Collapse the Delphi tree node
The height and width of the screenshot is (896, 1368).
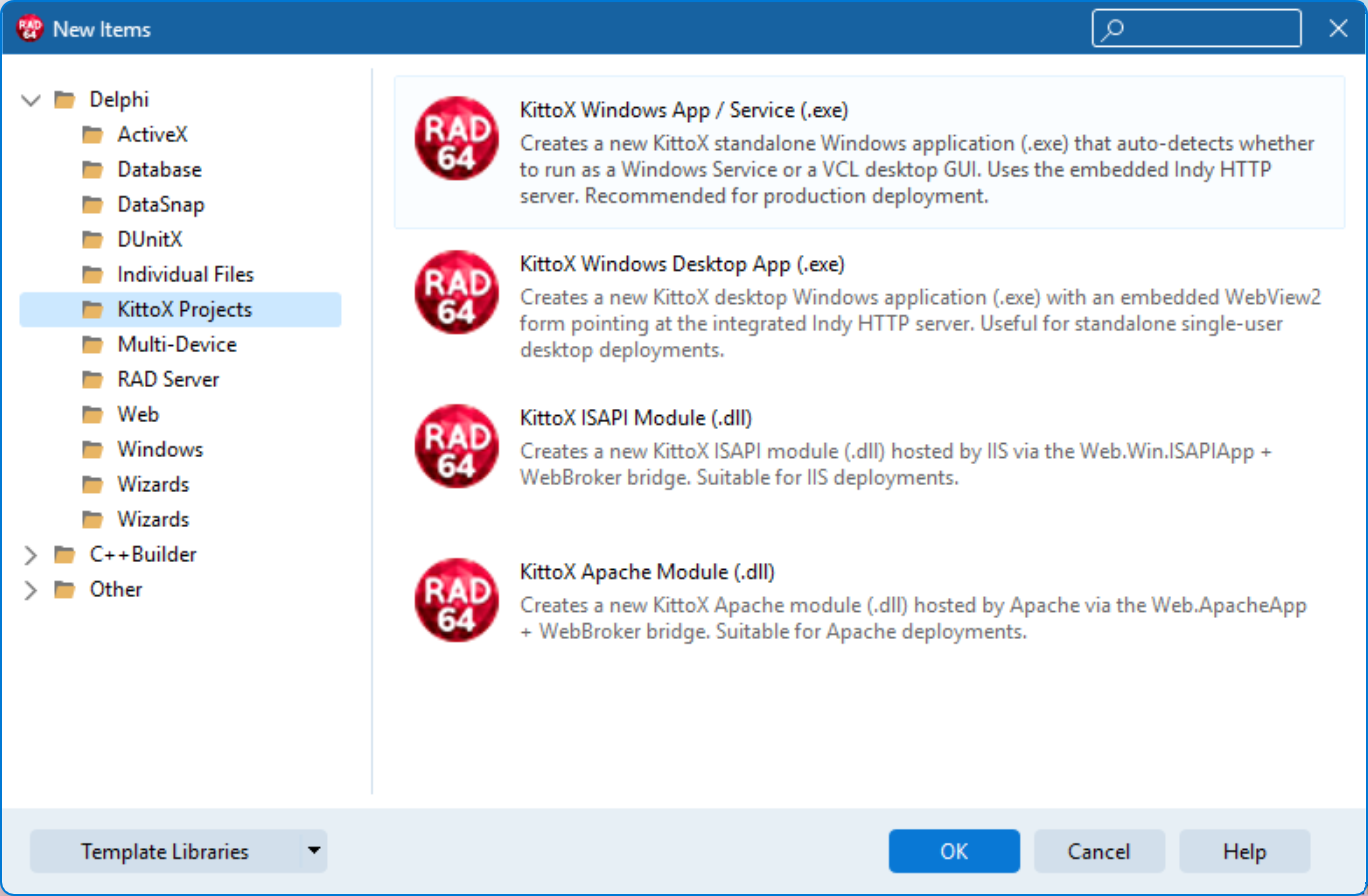click(x=31, y=99)
